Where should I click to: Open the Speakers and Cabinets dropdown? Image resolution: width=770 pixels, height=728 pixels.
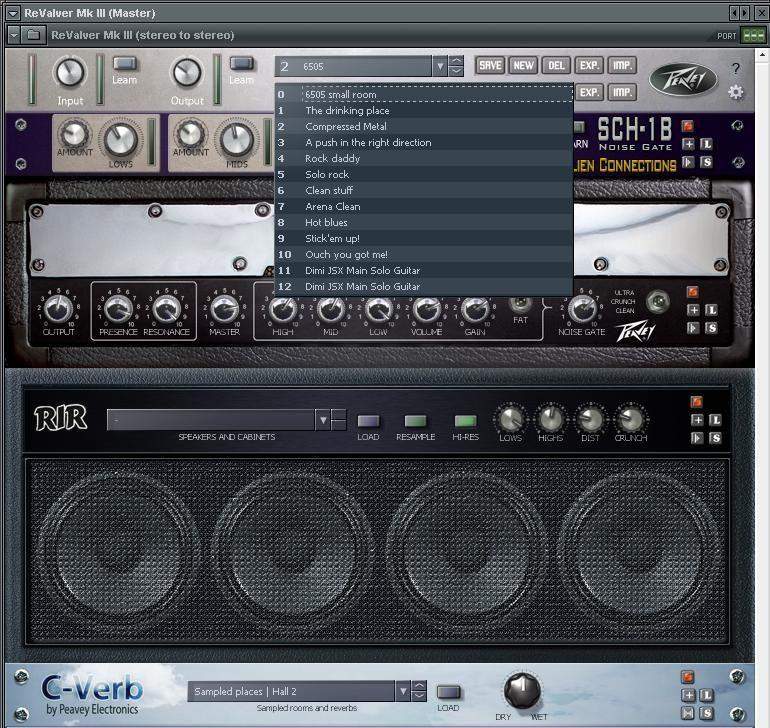click(x=322, y=420)
